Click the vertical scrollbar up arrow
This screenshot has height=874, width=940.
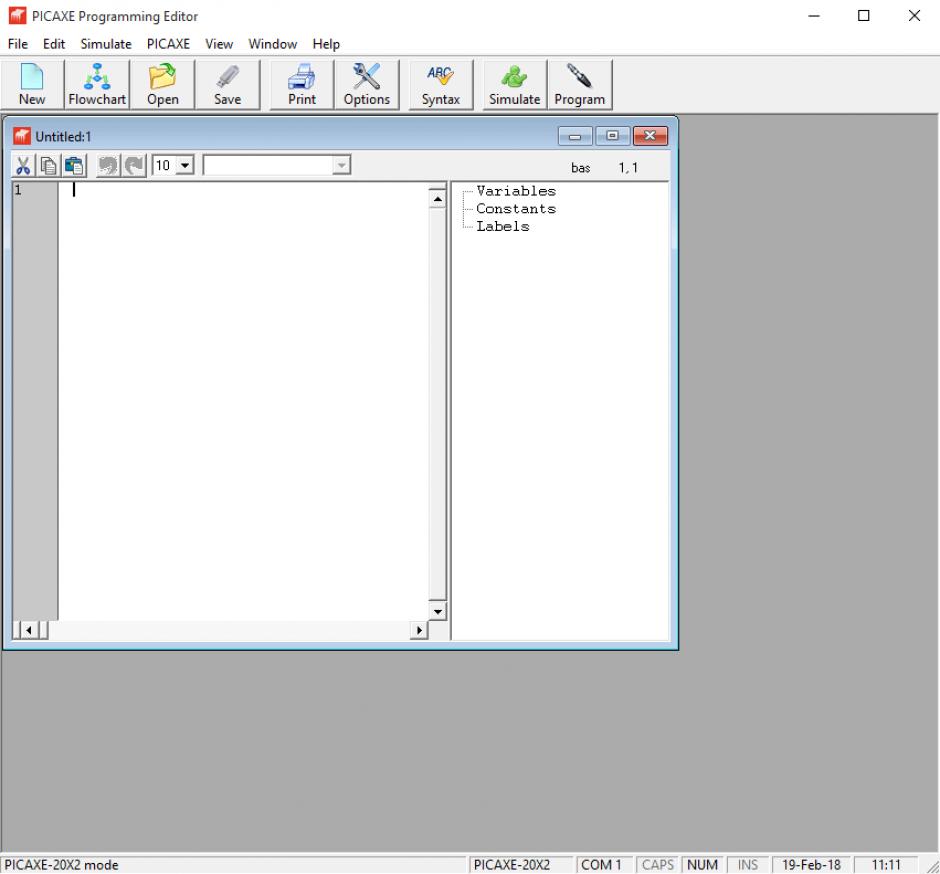pyautogui.click(x=438, y=198)
